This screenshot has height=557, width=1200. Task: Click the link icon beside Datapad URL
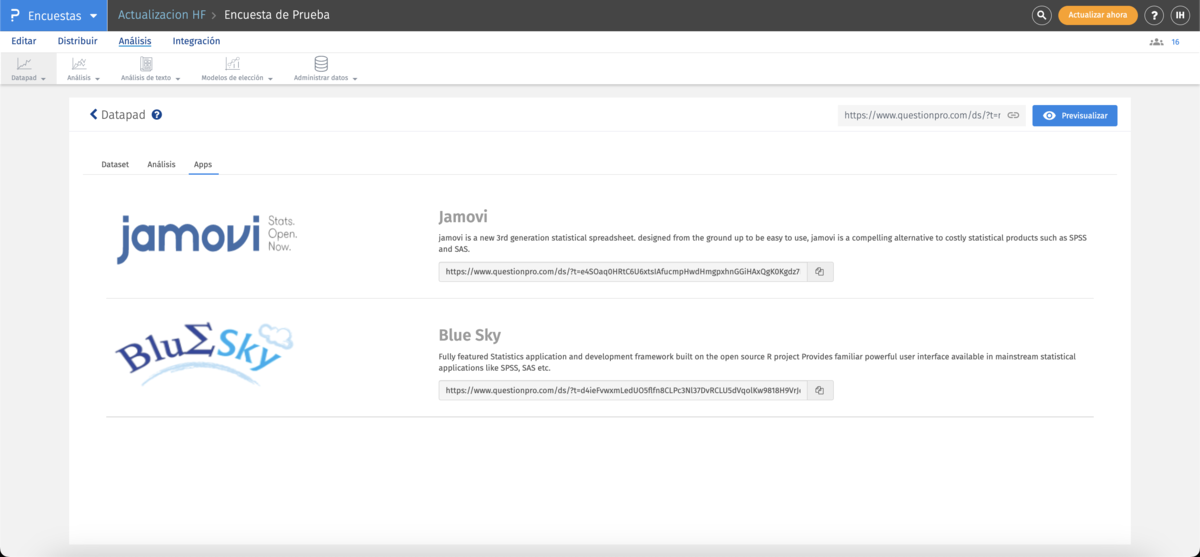pos(1013,116)
